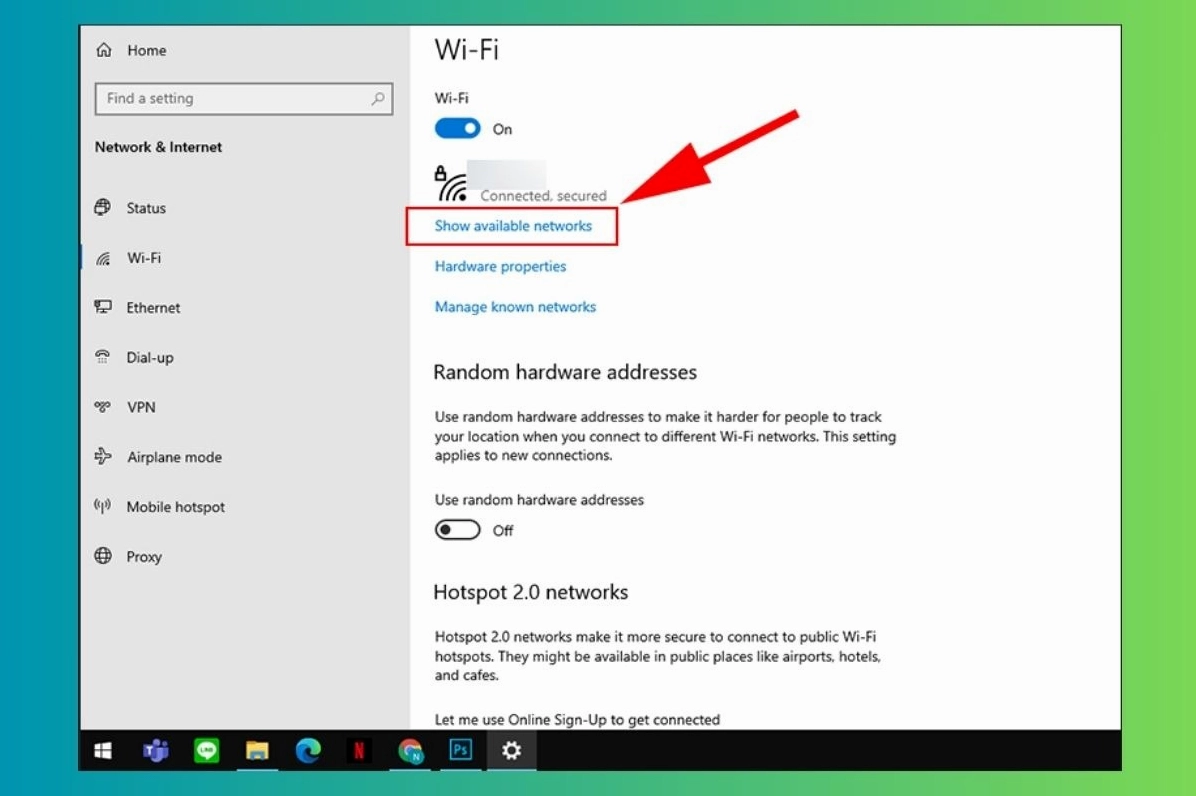This screenshot has width=1196, height=796.
Task: Launch Photoshop from the taskbar
Action: 460,750
